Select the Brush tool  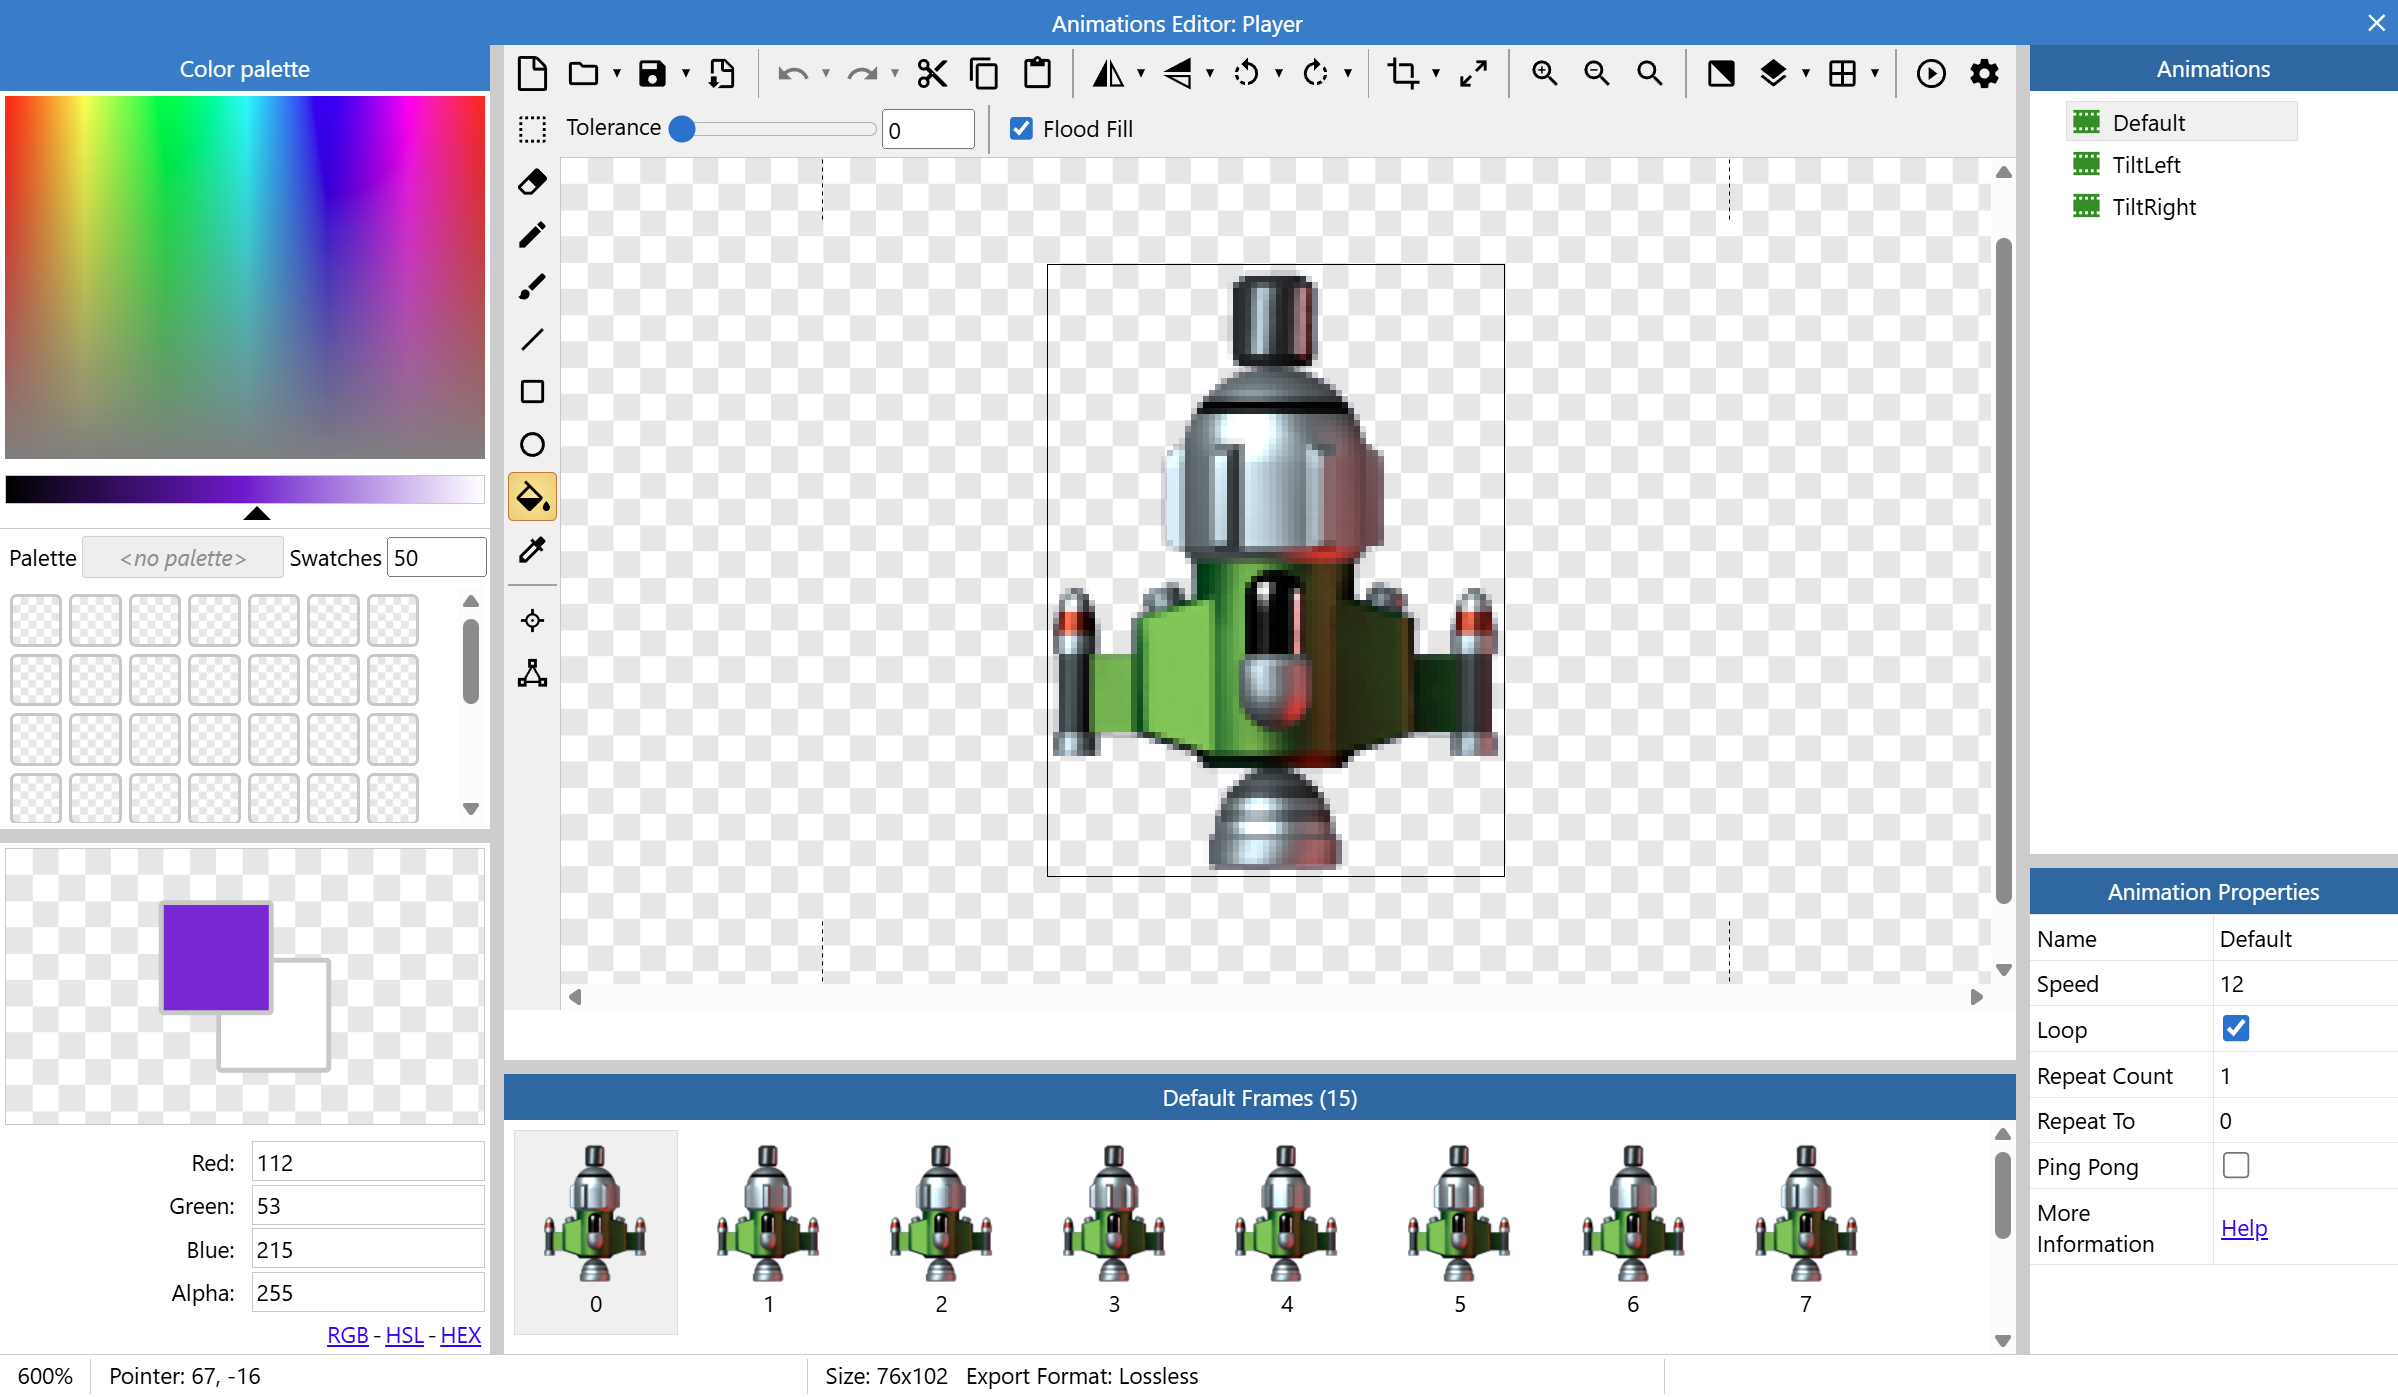[532, 287]
